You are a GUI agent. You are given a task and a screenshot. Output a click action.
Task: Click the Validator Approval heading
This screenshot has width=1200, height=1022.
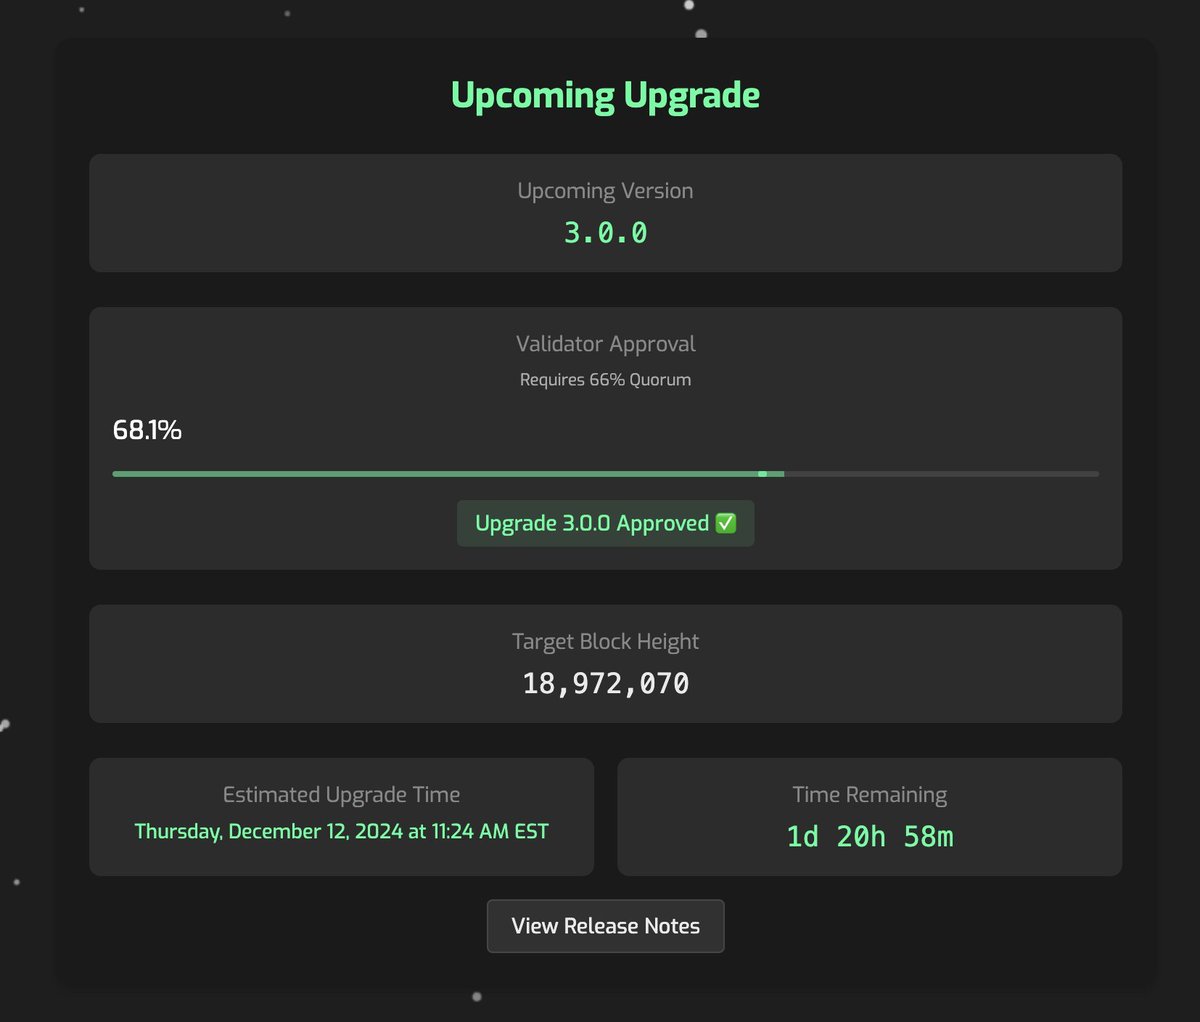(x=605, y=343)
